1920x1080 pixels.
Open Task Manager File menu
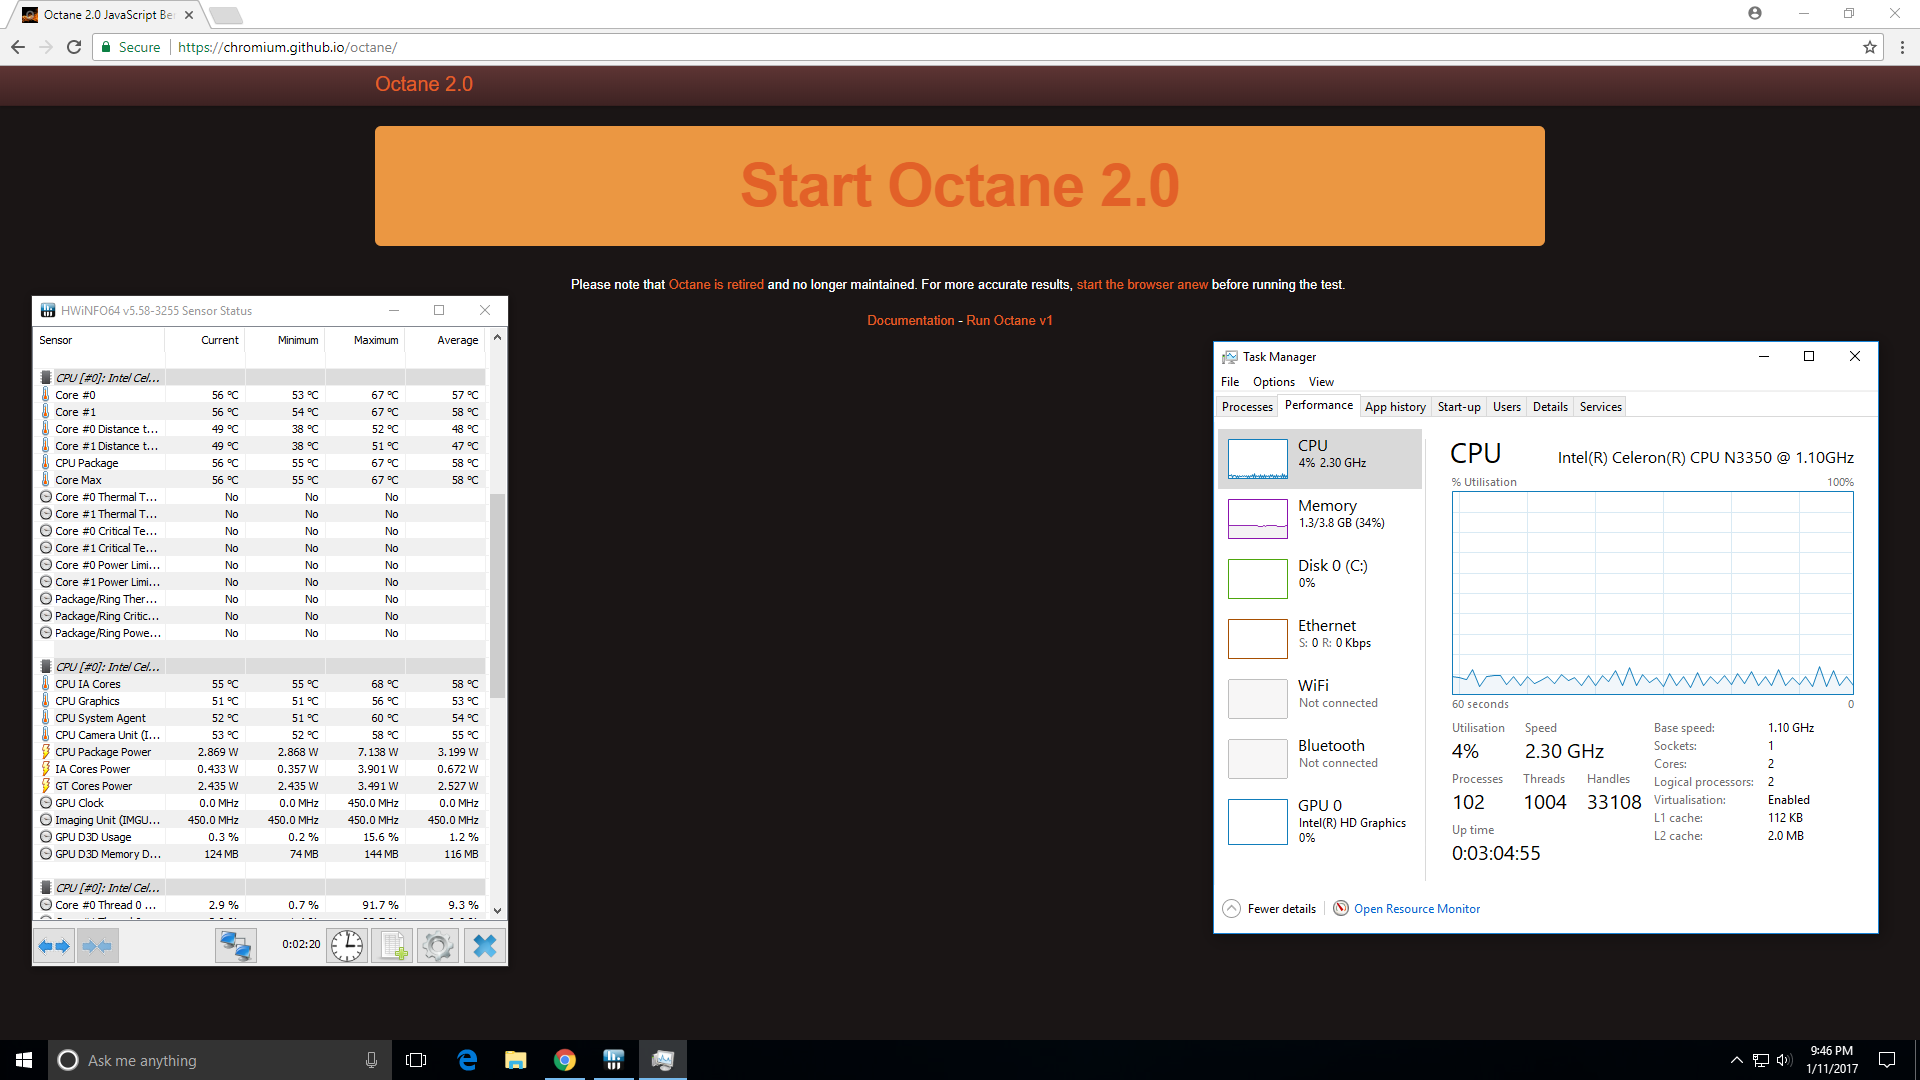(1230, 382)
